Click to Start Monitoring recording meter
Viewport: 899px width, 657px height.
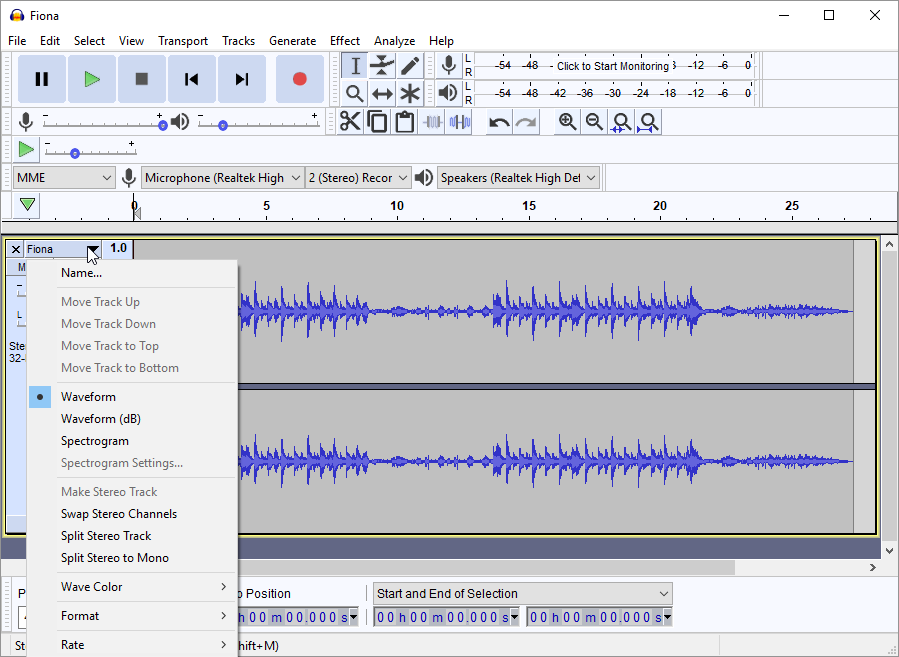pos(612,66)
